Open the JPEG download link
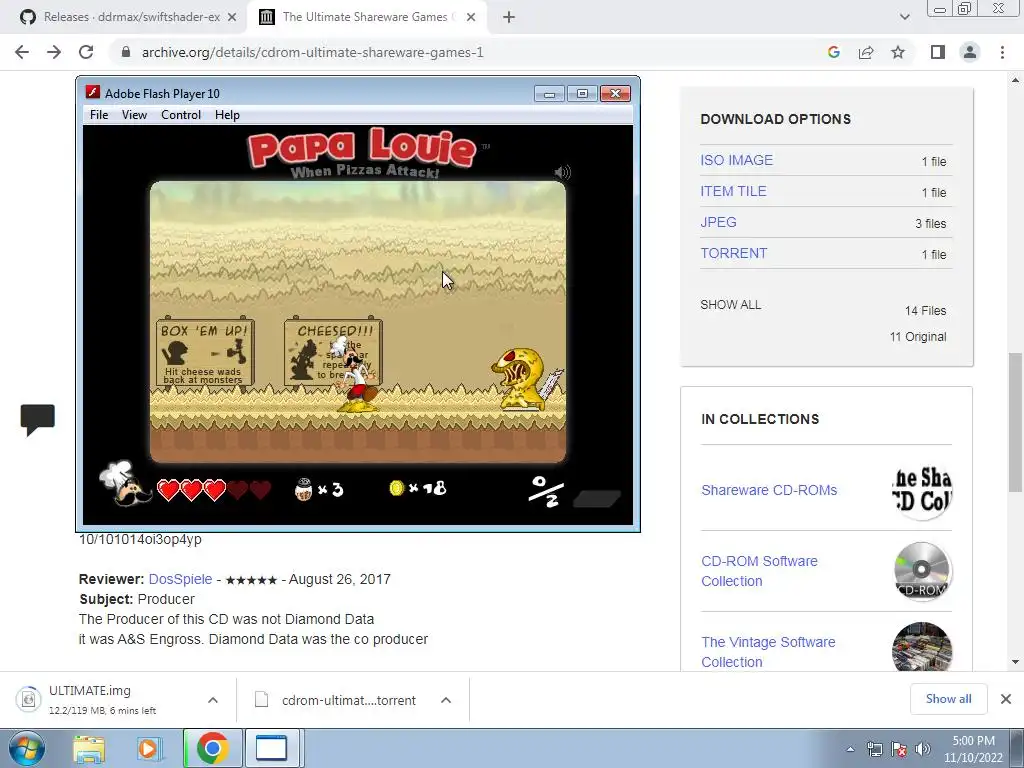This screenshot has height=768, width=1024. tap(718, 223)
